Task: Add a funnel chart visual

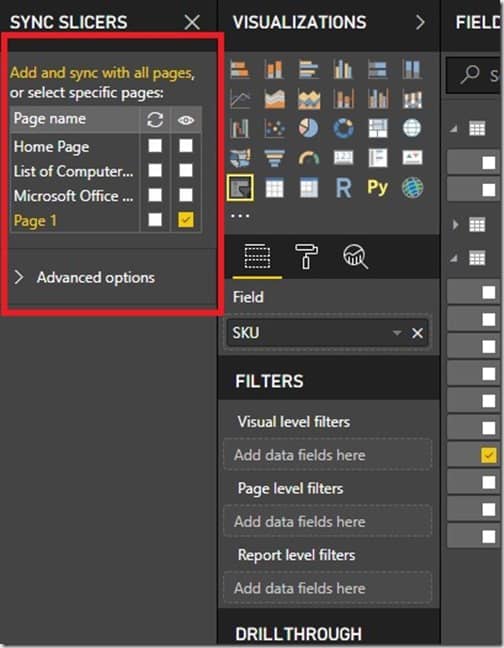Action: pos(274,158)
